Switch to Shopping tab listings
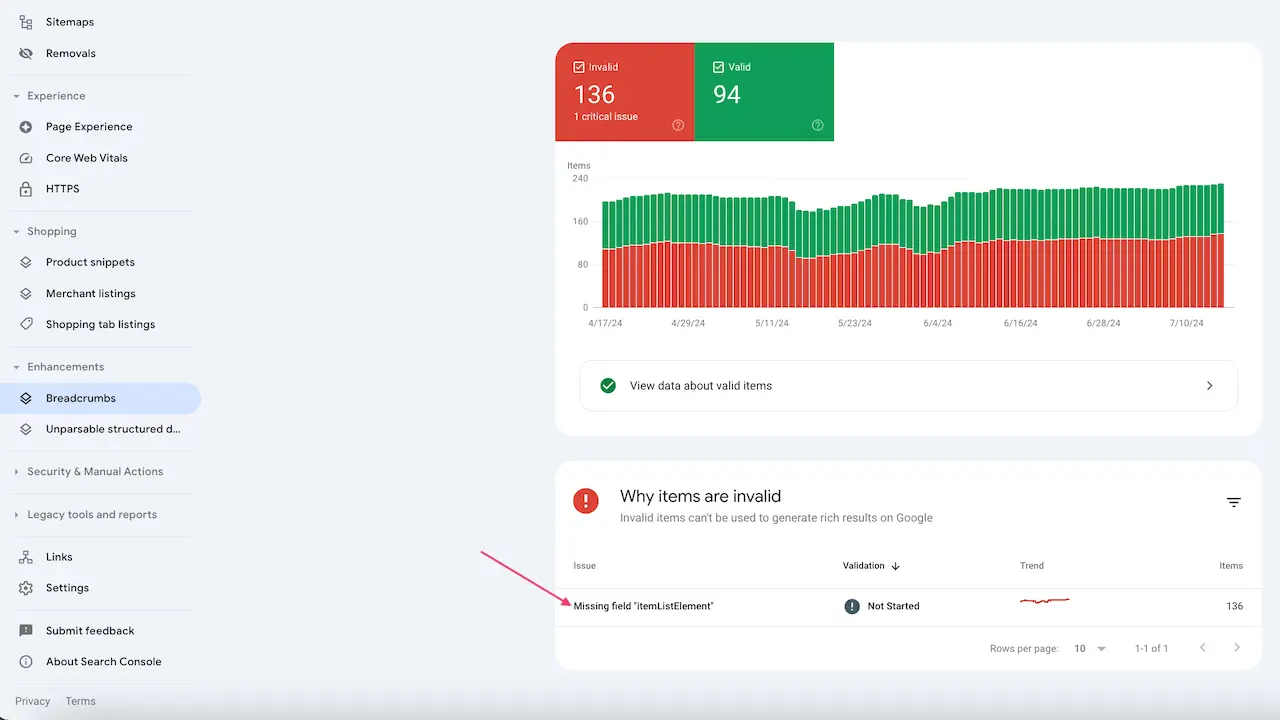 point(100,324)
